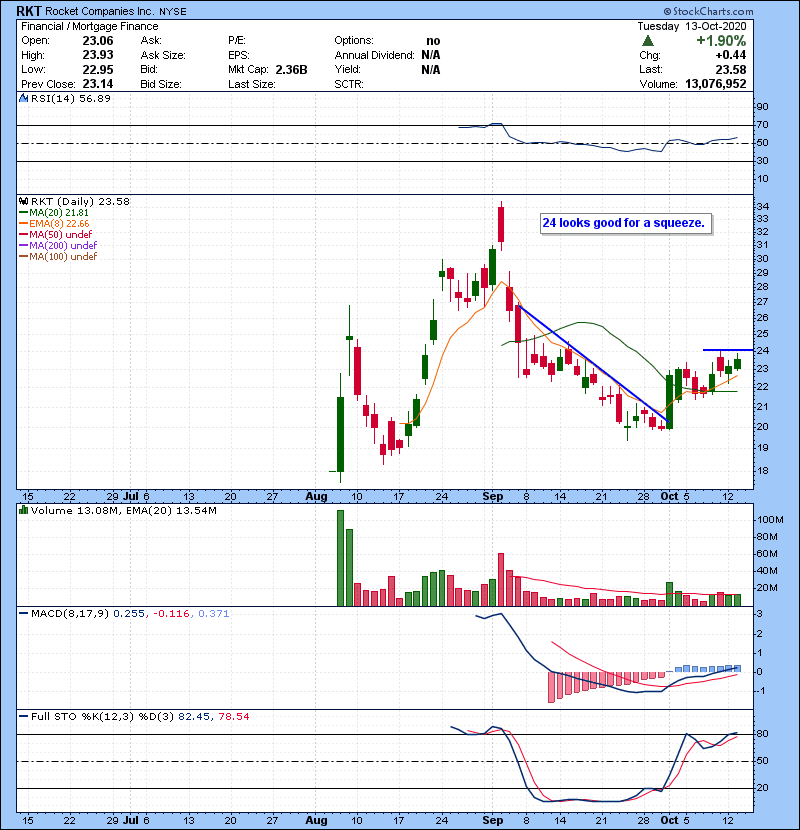Open the StockCharts.com watermark link
800x830 pixels.
708,11
